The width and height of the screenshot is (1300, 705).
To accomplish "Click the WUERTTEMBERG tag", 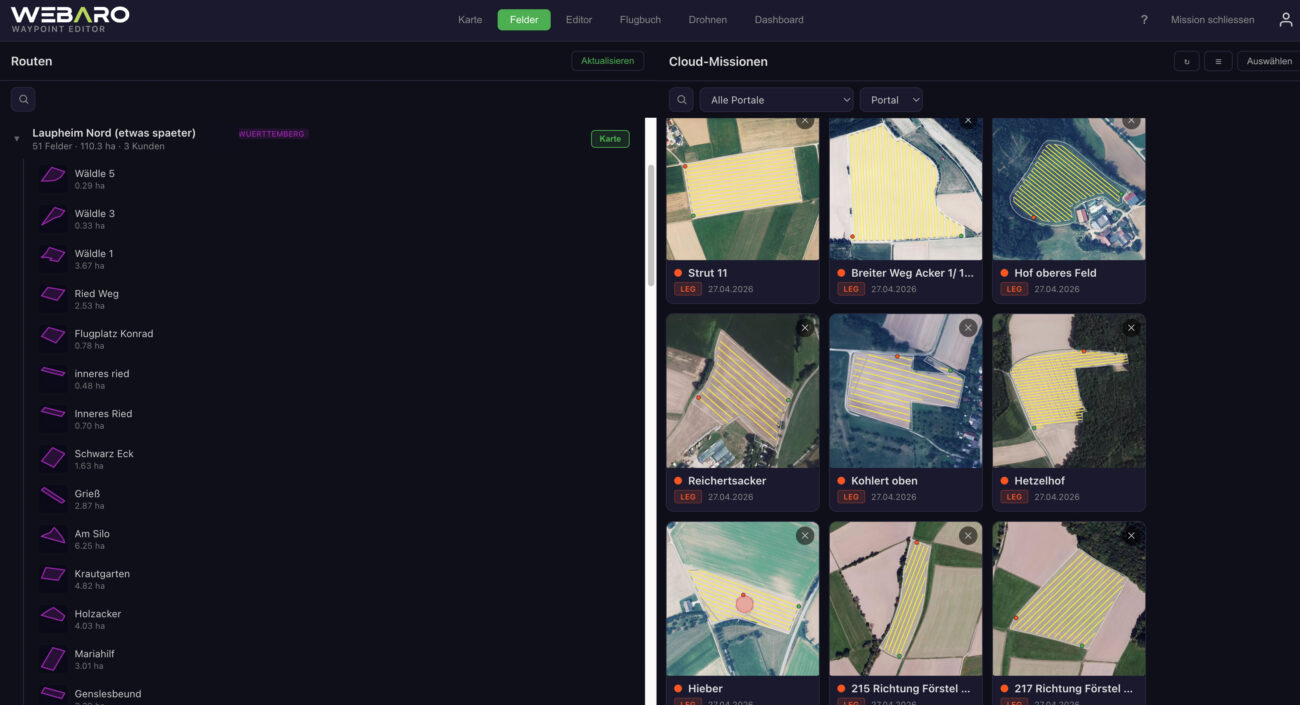I will [x=271, y=134].
